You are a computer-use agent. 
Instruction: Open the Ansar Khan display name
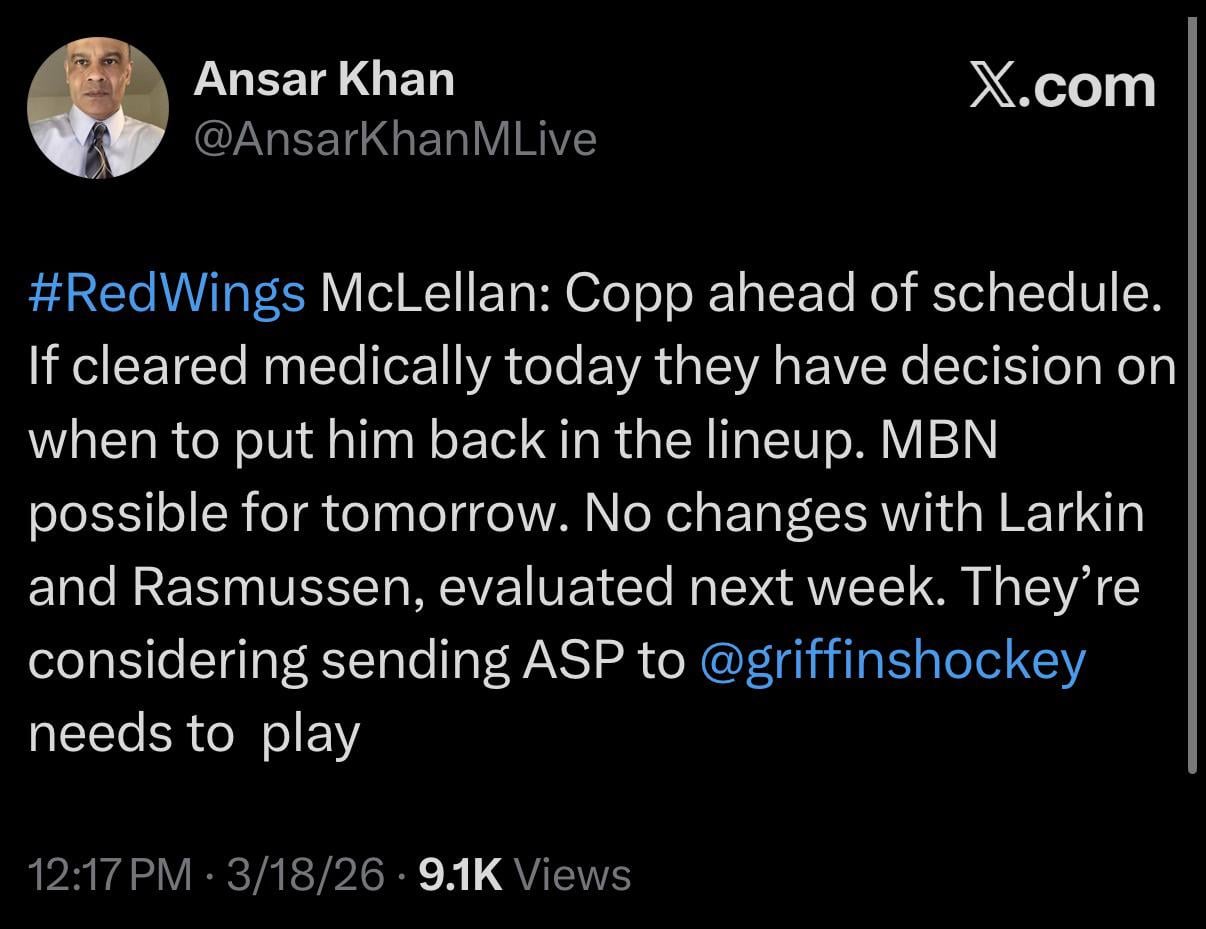point(323,79)
